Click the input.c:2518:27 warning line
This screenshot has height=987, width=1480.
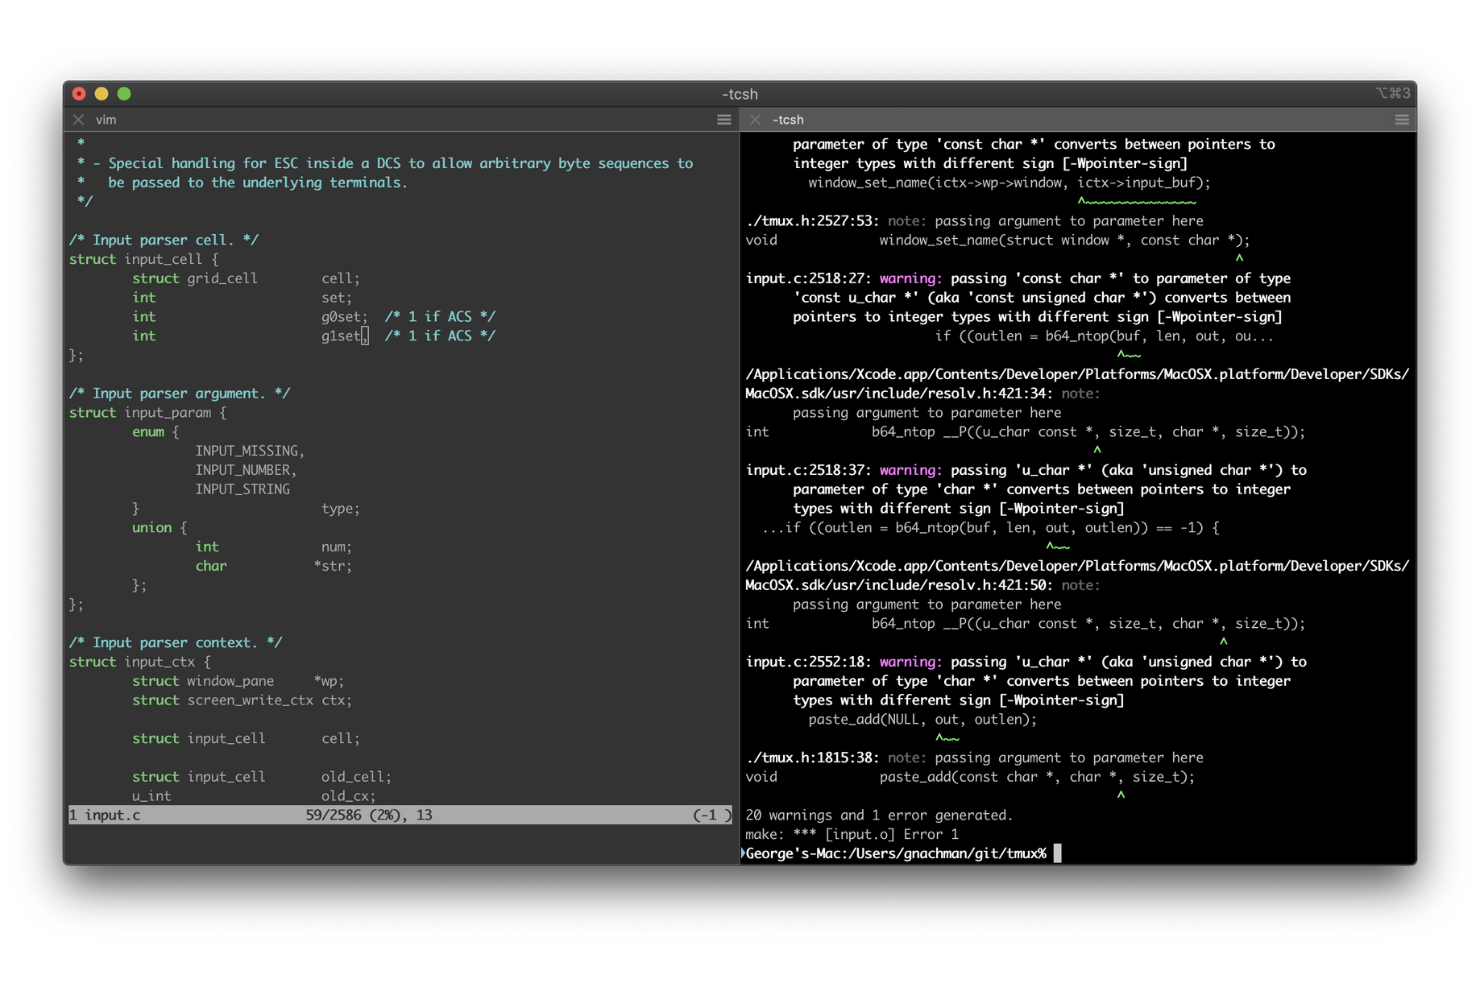point(810,278)
